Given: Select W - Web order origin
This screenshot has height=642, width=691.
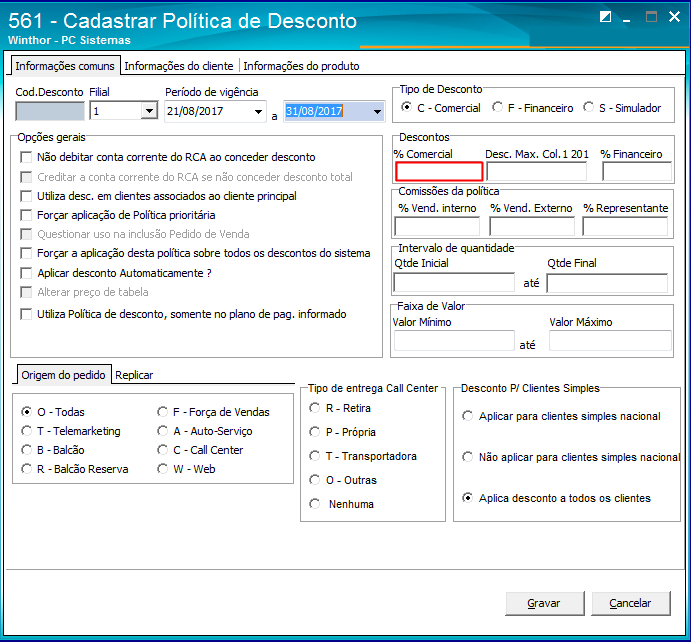Looking at the screenshot, I should click(163, 468).
